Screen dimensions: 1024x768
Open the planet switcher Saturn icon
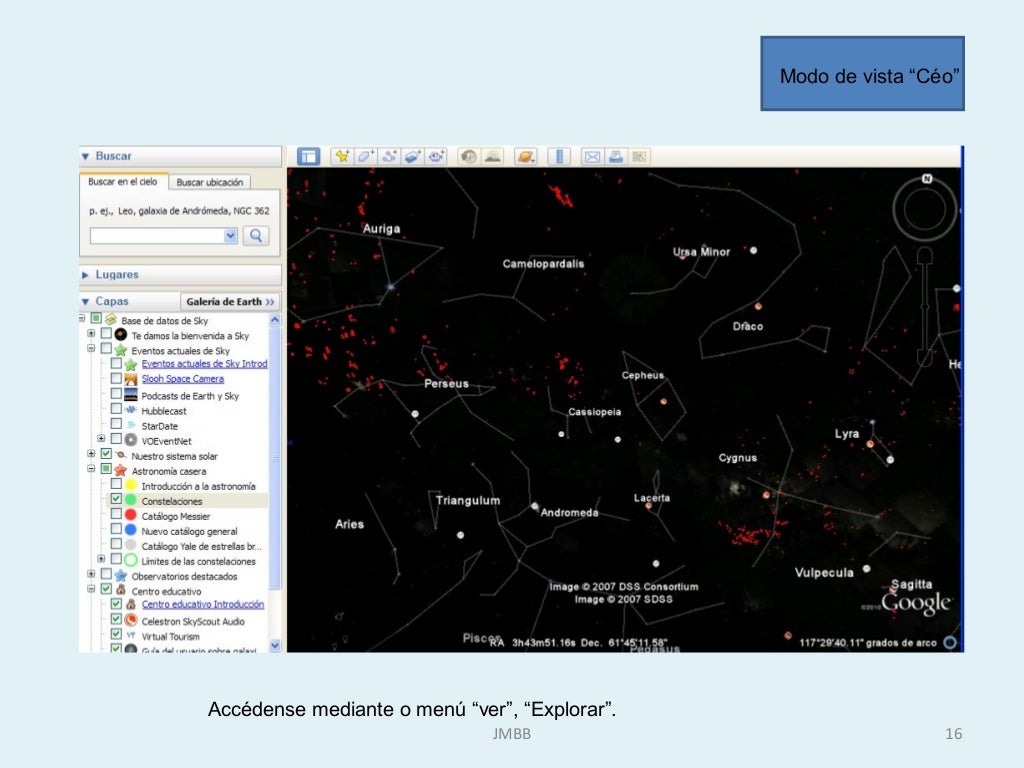(x=526, y=157)
